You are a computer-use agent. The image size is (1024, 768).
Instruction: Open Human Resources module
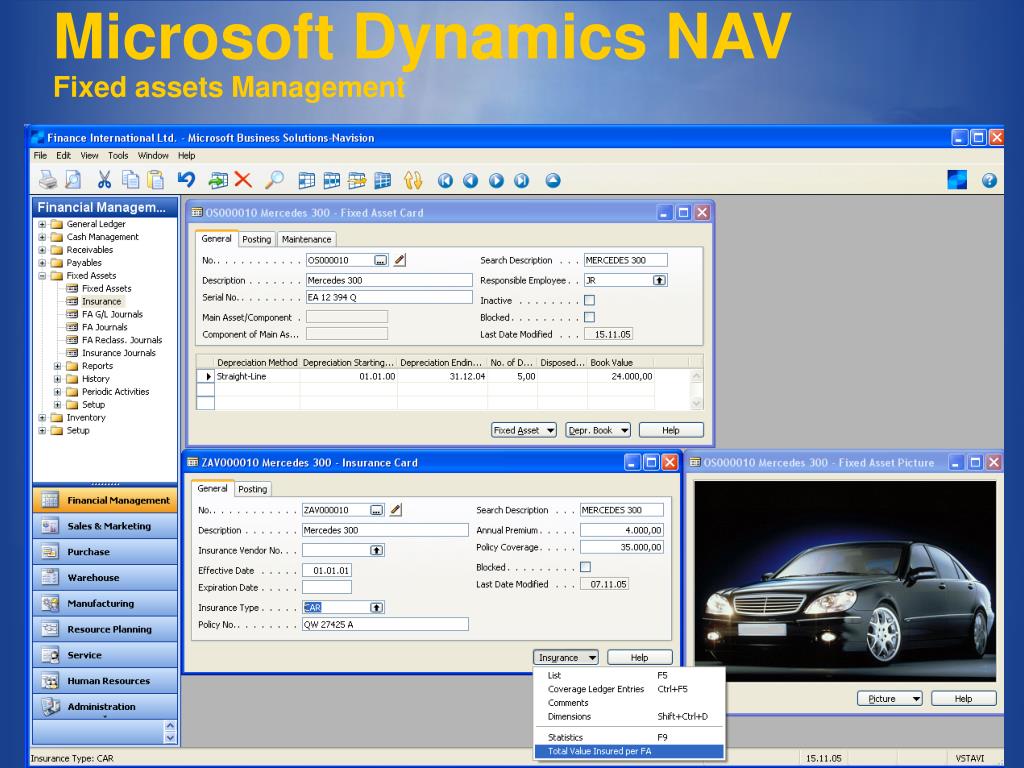[105, 680]
